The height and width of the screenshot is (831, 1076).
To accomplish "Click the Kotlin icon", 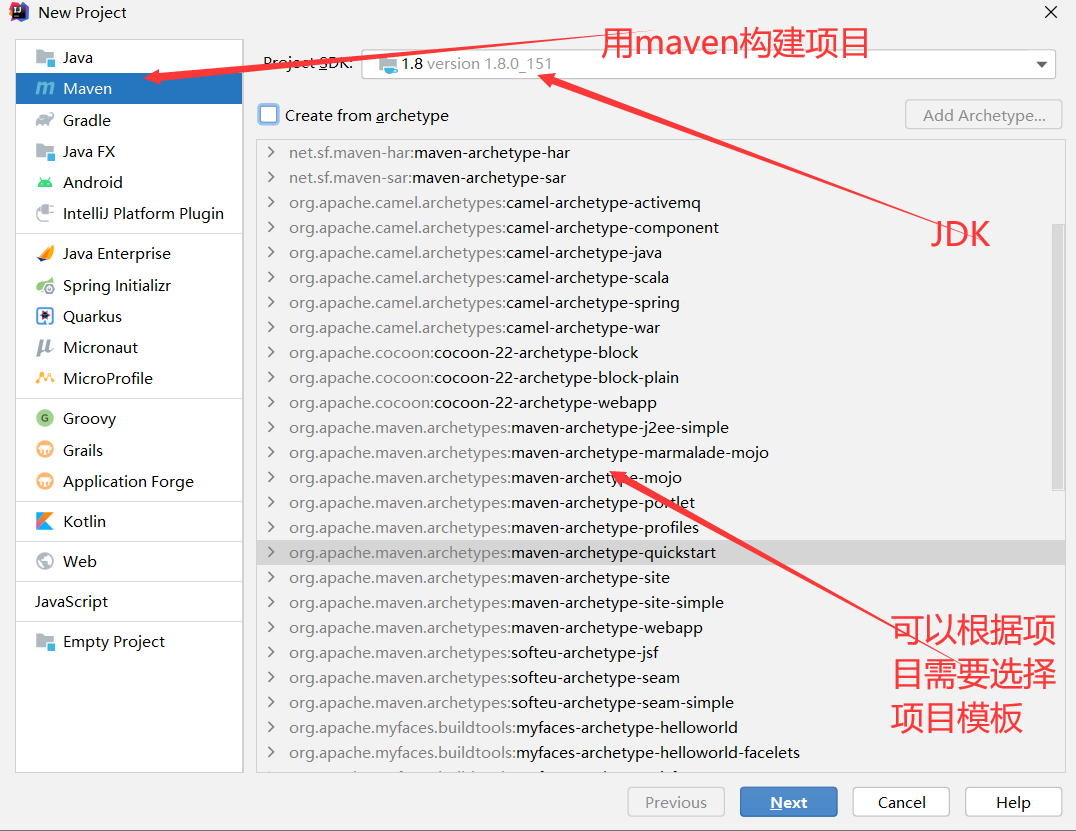I will click(45, 521).
